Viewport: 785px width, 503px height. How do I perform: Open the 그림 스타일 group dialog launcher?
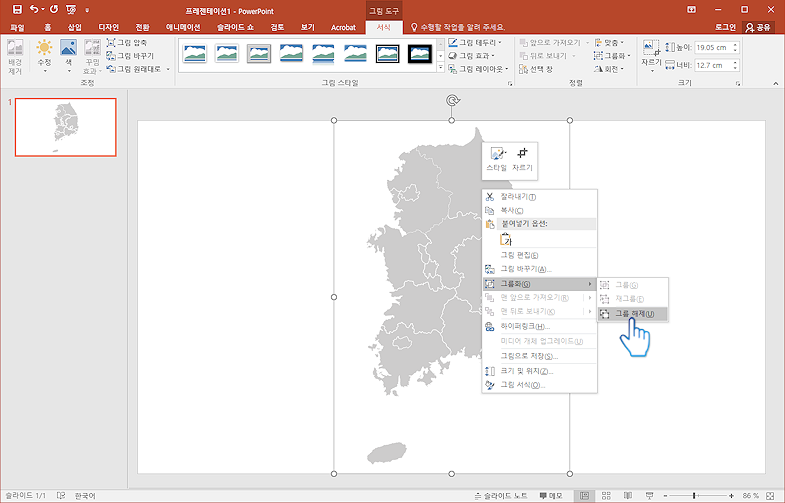[x=510, y=84]
